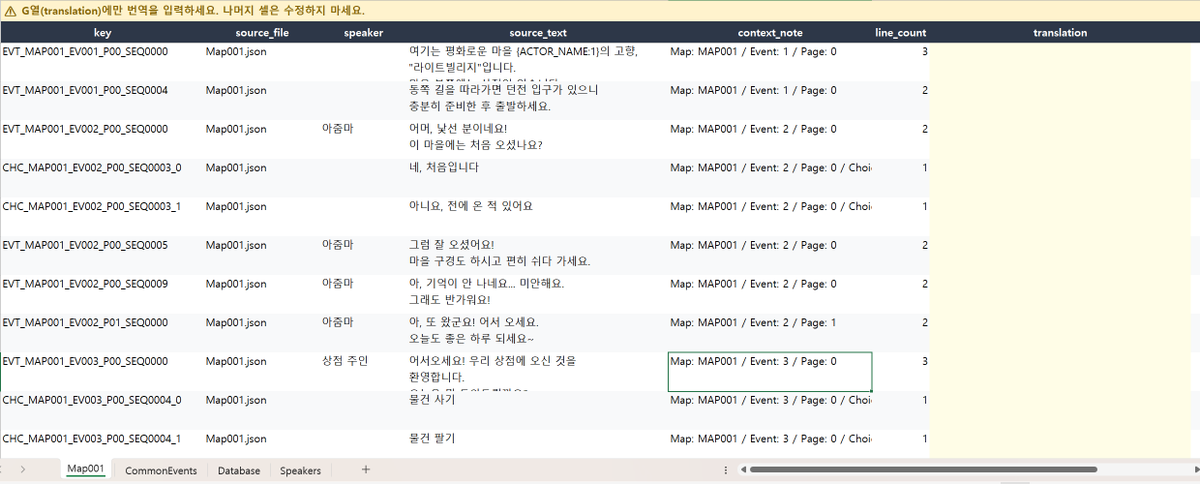Click translation cell for '물건 사기' row

tap(1060, 411)
